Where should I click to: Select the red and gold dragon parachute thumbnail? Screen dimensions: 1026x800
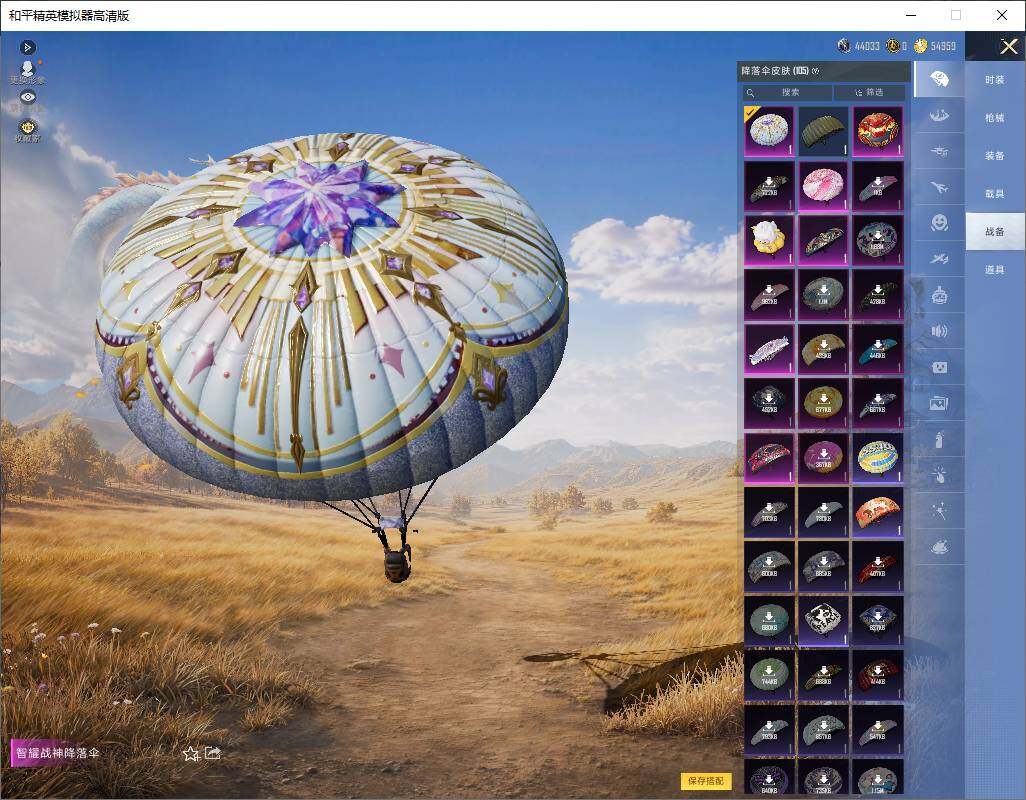(877, 131)
